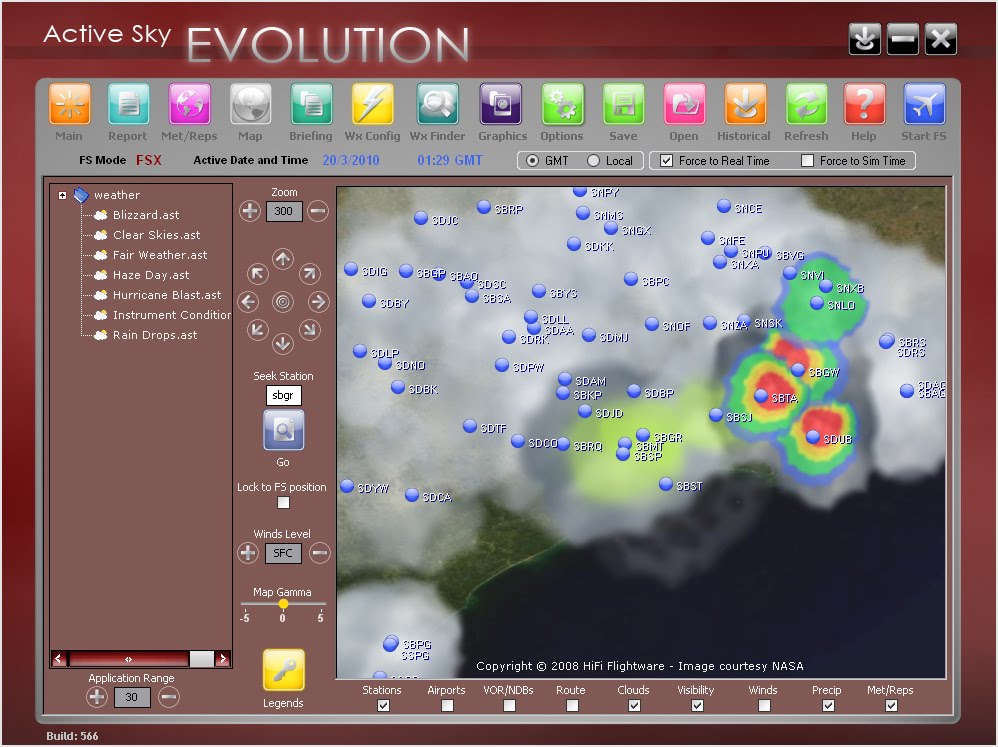Toggle the Visibility layer checkbox
The image size is (998, 747).
tap(697, 705)
